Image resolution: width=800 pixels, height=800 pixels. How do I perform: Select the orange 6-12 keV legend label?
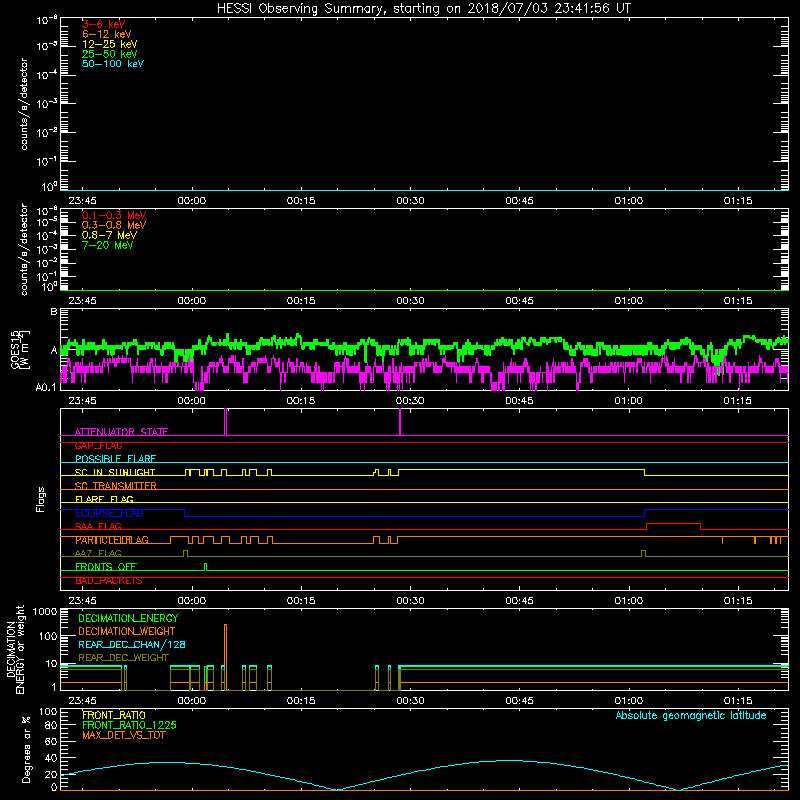(107, 34)
